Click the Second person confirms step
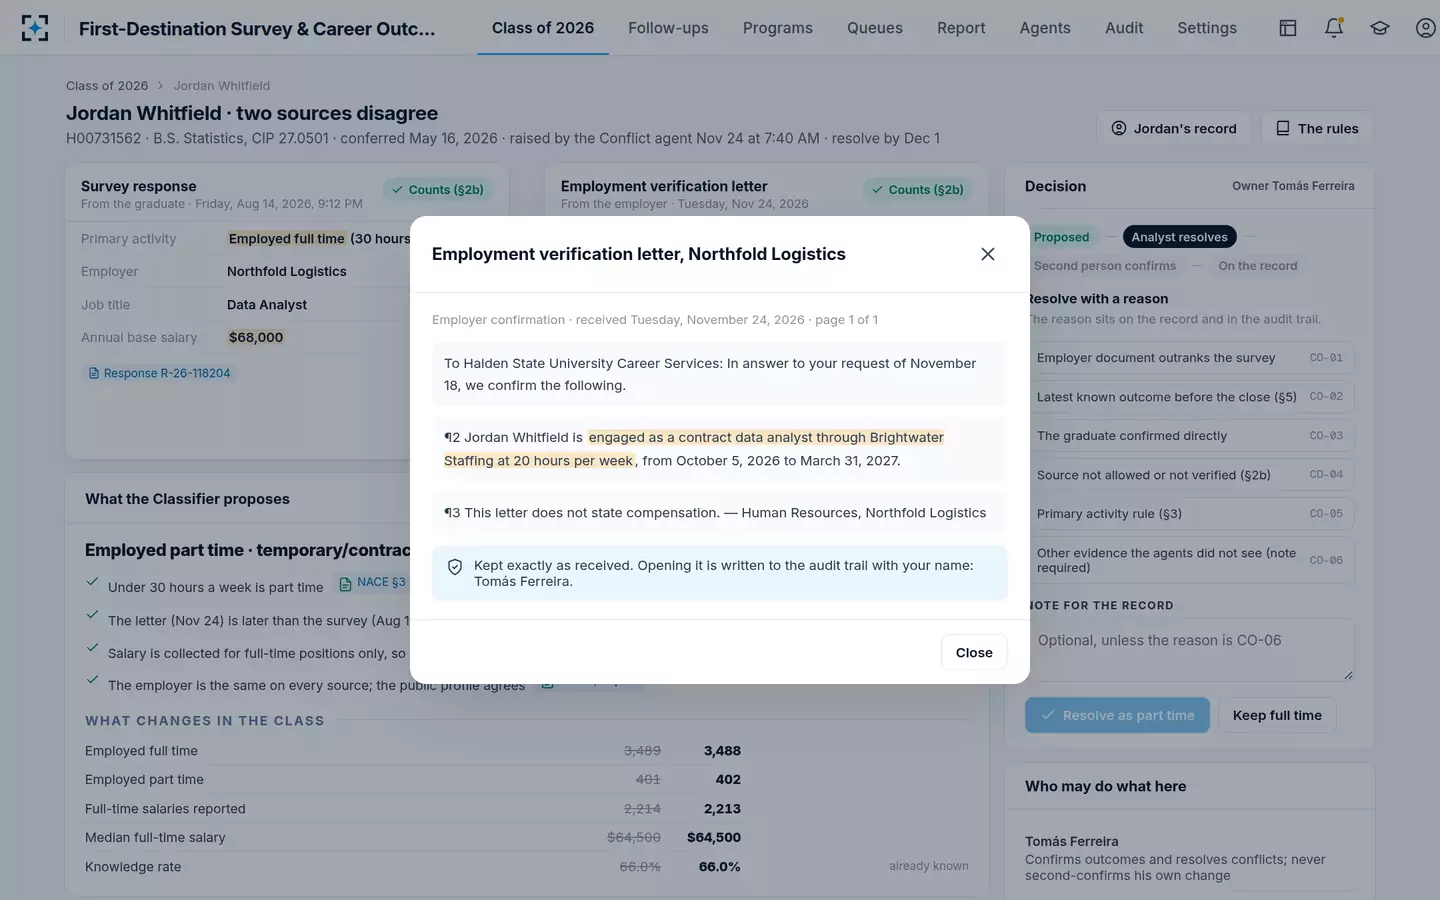 [x=1105, y=266]
